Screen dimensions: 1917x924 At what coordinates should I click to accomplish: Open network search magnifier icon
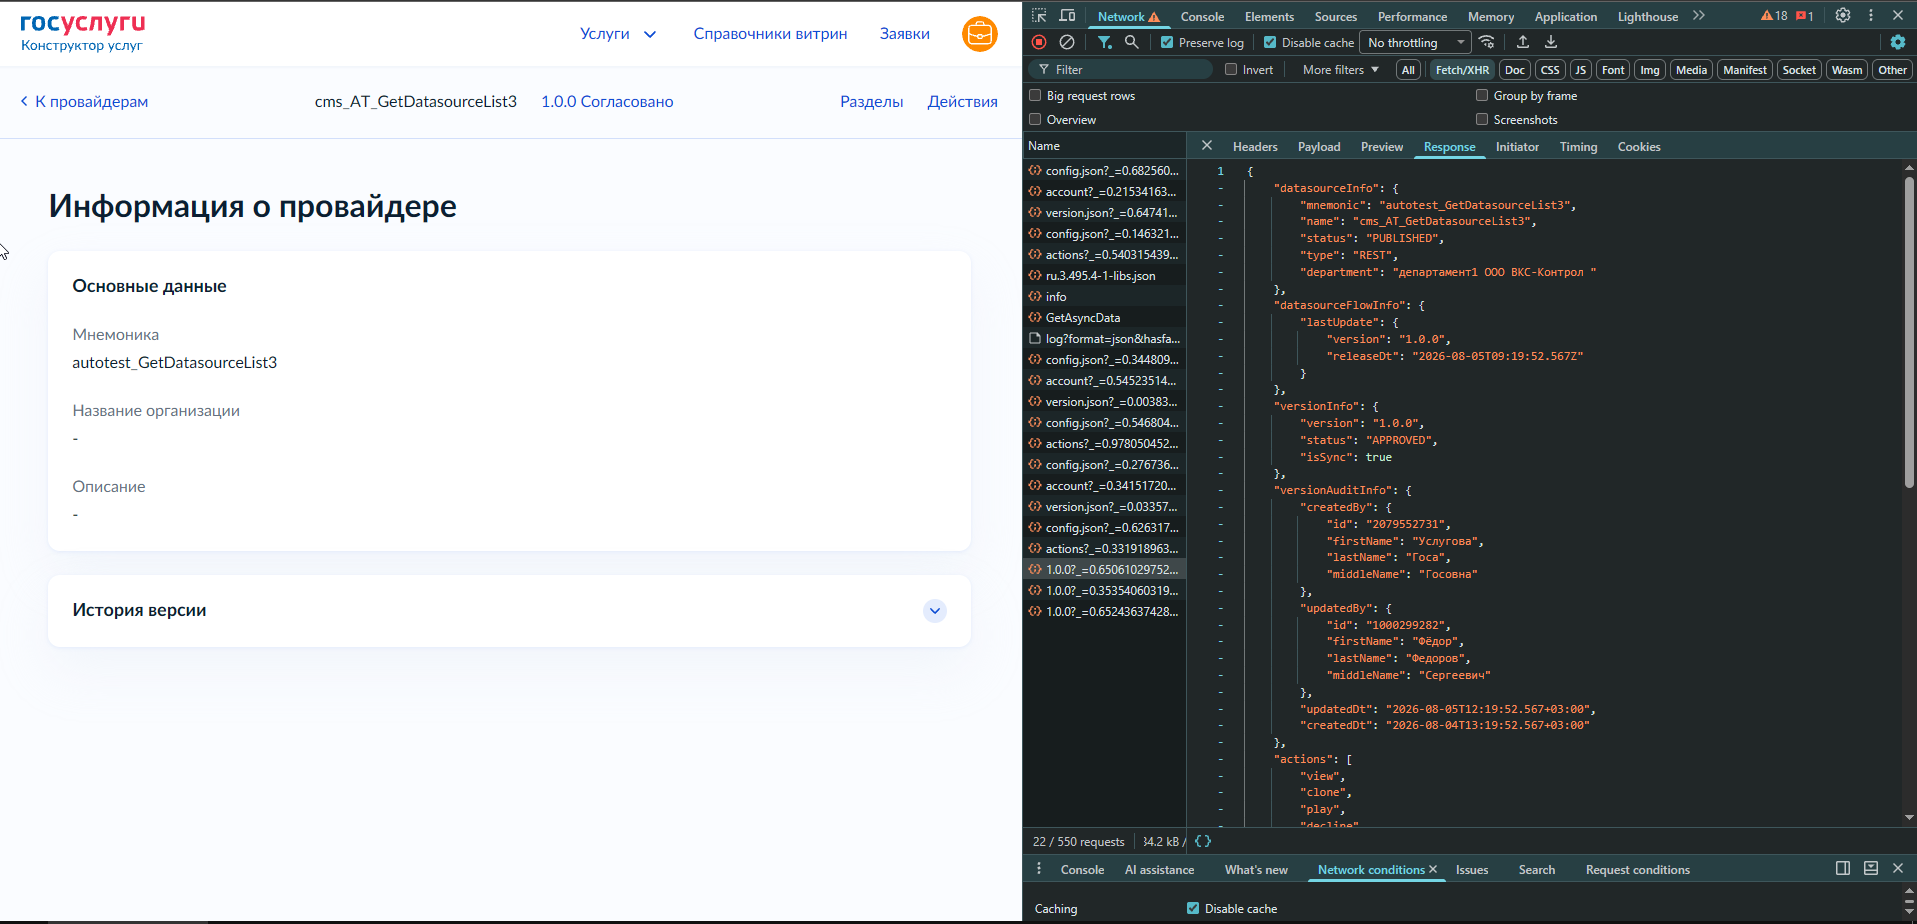pyautogui.click(x=1132, y=42)
